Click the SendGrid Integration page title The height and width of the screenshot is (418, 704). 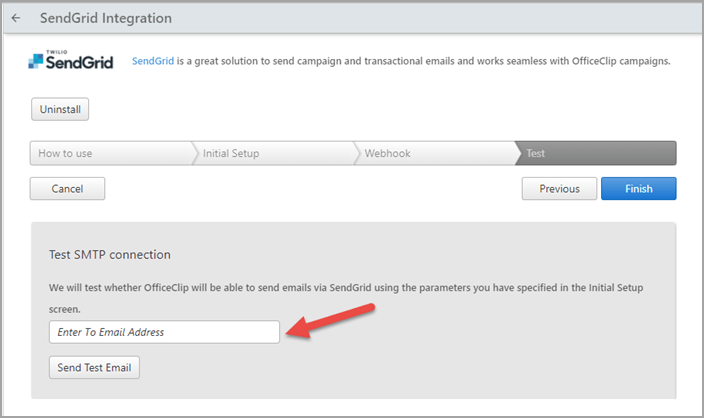(106, 18)
